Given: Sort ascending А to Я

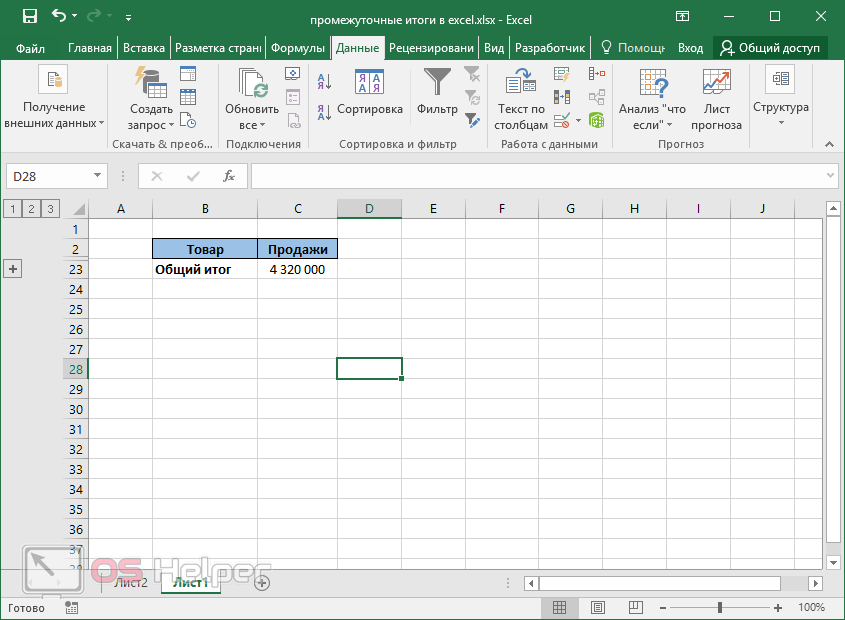Looking at the screenshot, I should (324, 81).
